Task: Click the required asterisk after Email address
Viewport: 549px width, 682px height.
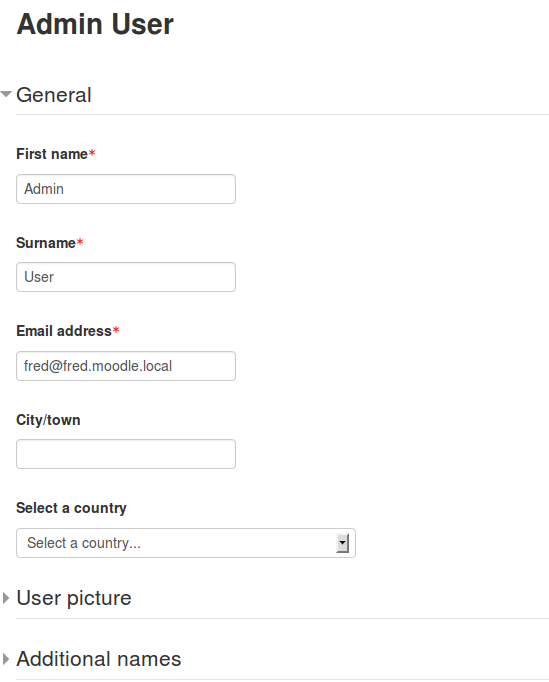Action: point(116,331)
